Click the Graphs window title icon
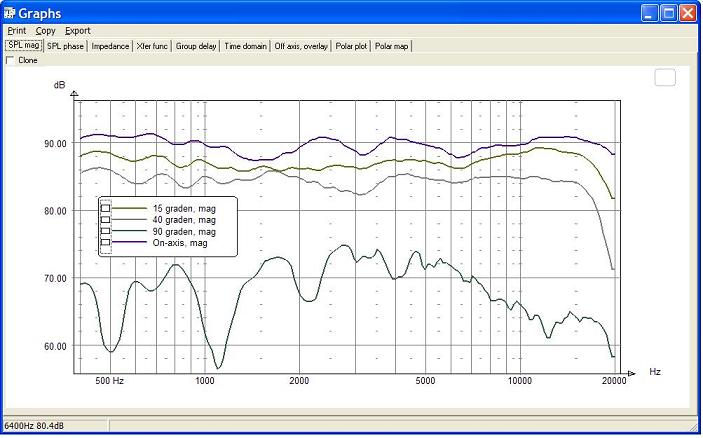This screenshot has width=703, height=438. 9,13
